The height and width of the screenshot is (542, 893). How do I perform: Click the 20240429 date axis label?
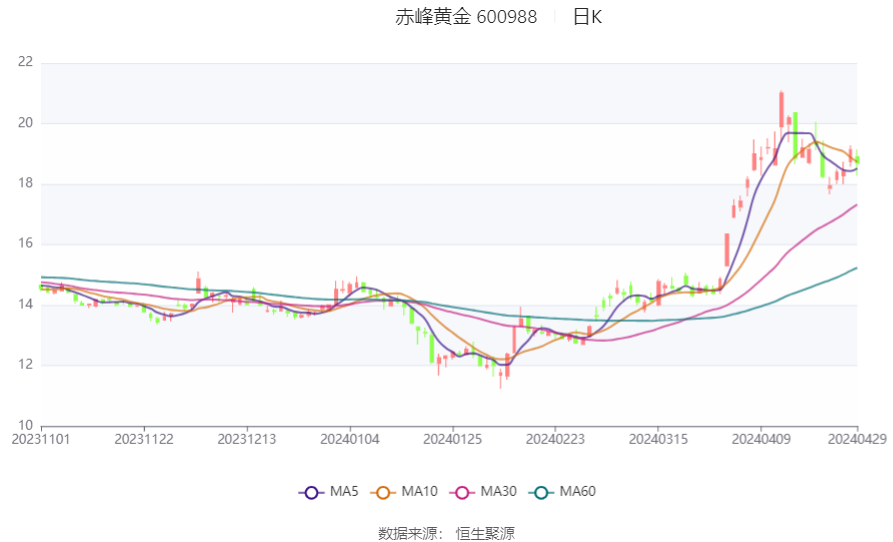857,440
